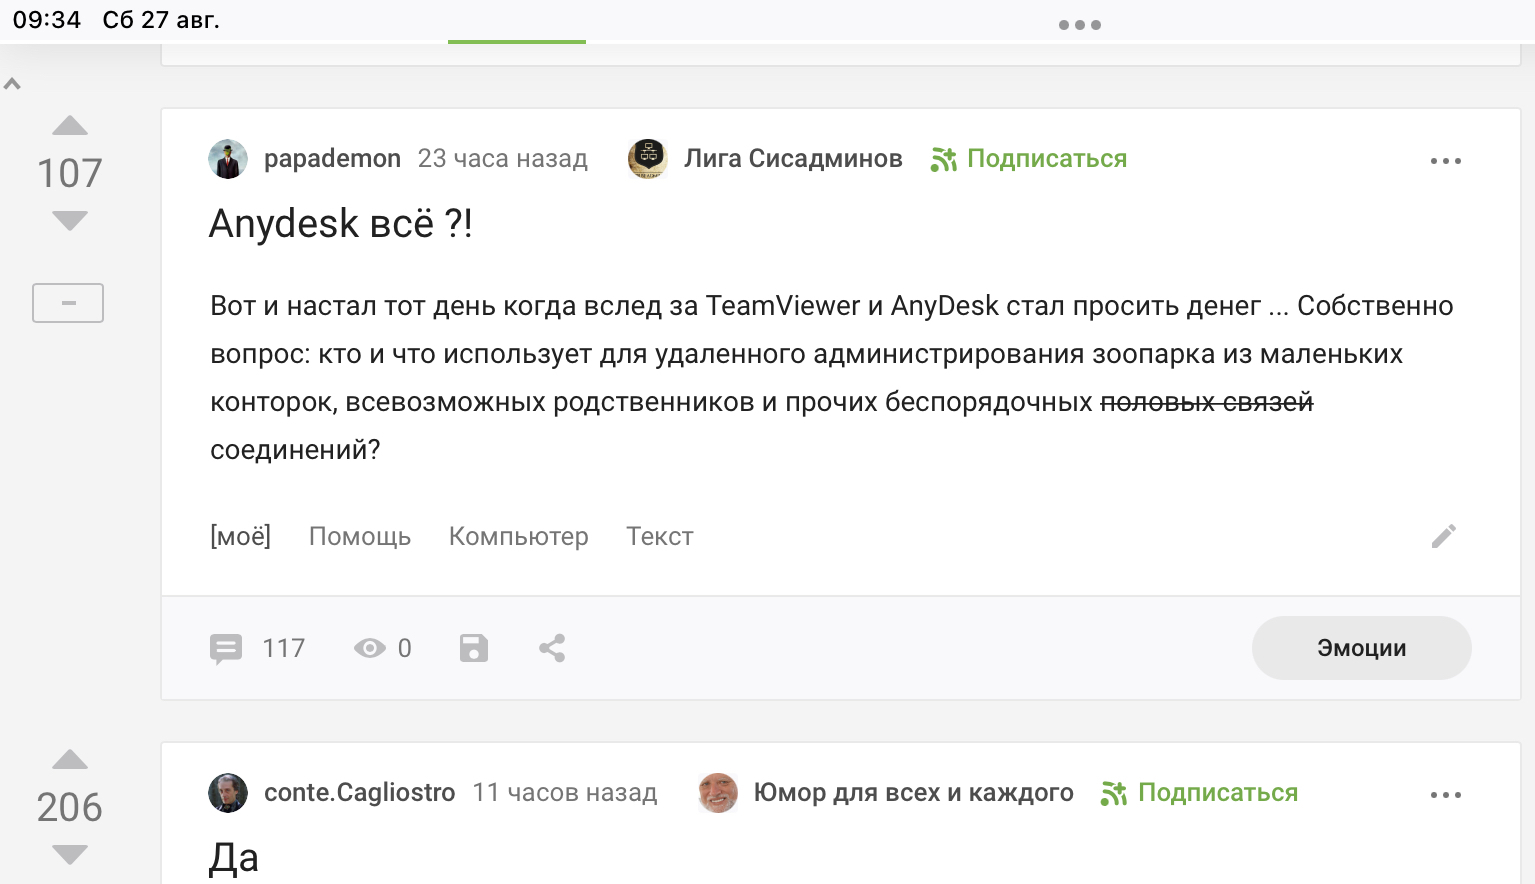Open conte.Cagliostro avatar
This screenshot has height=884, width=1535.
coord(228,793)
